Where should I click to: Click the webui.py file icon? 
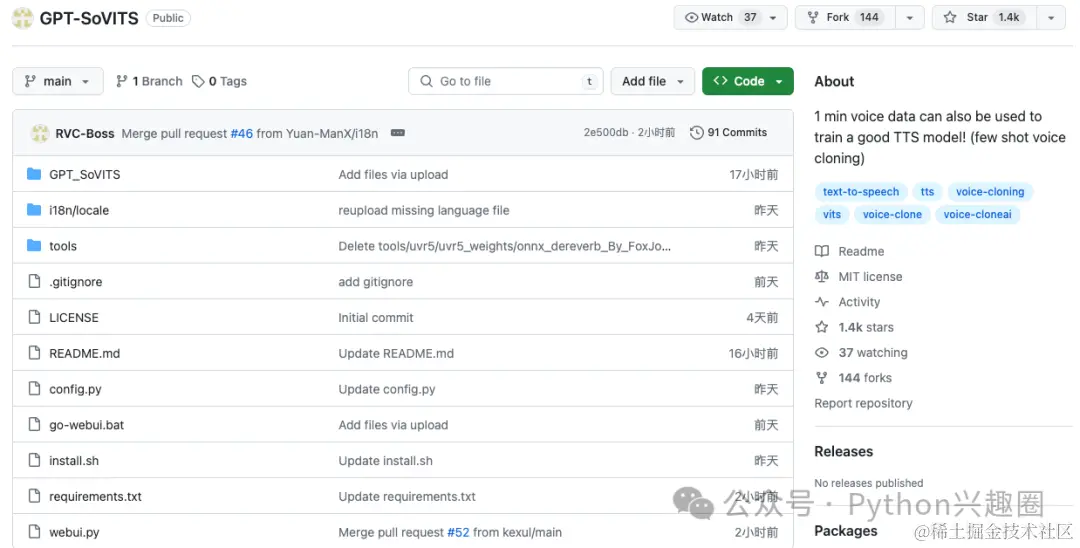click(x=34, y=531)
